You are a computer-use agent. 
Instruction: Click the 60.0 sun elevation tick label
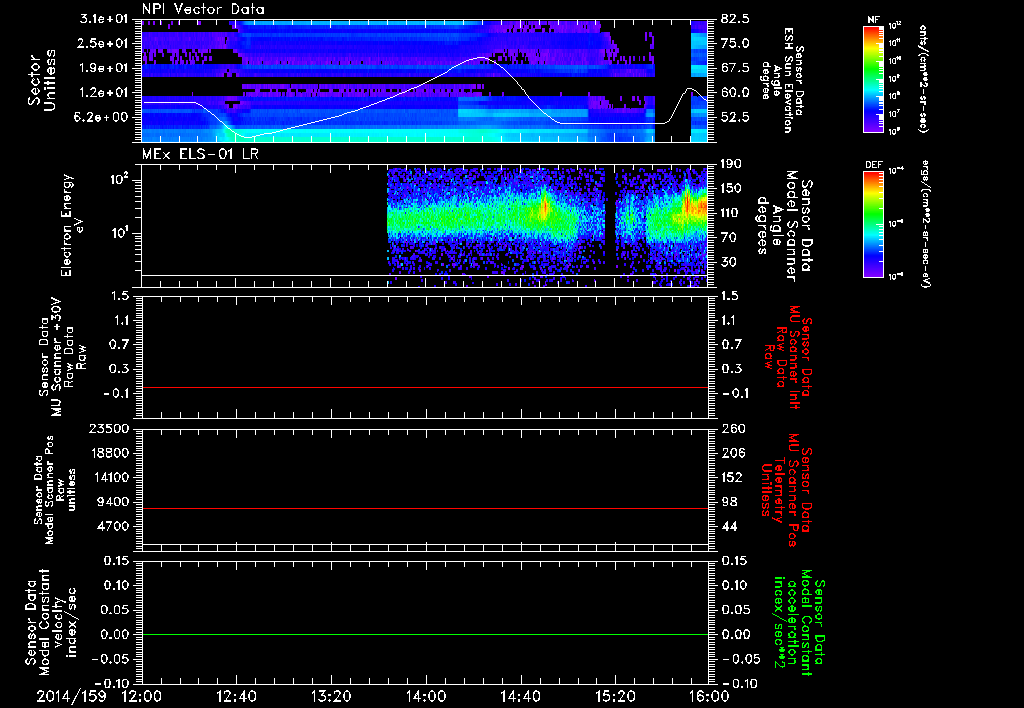tap(735, 93)
